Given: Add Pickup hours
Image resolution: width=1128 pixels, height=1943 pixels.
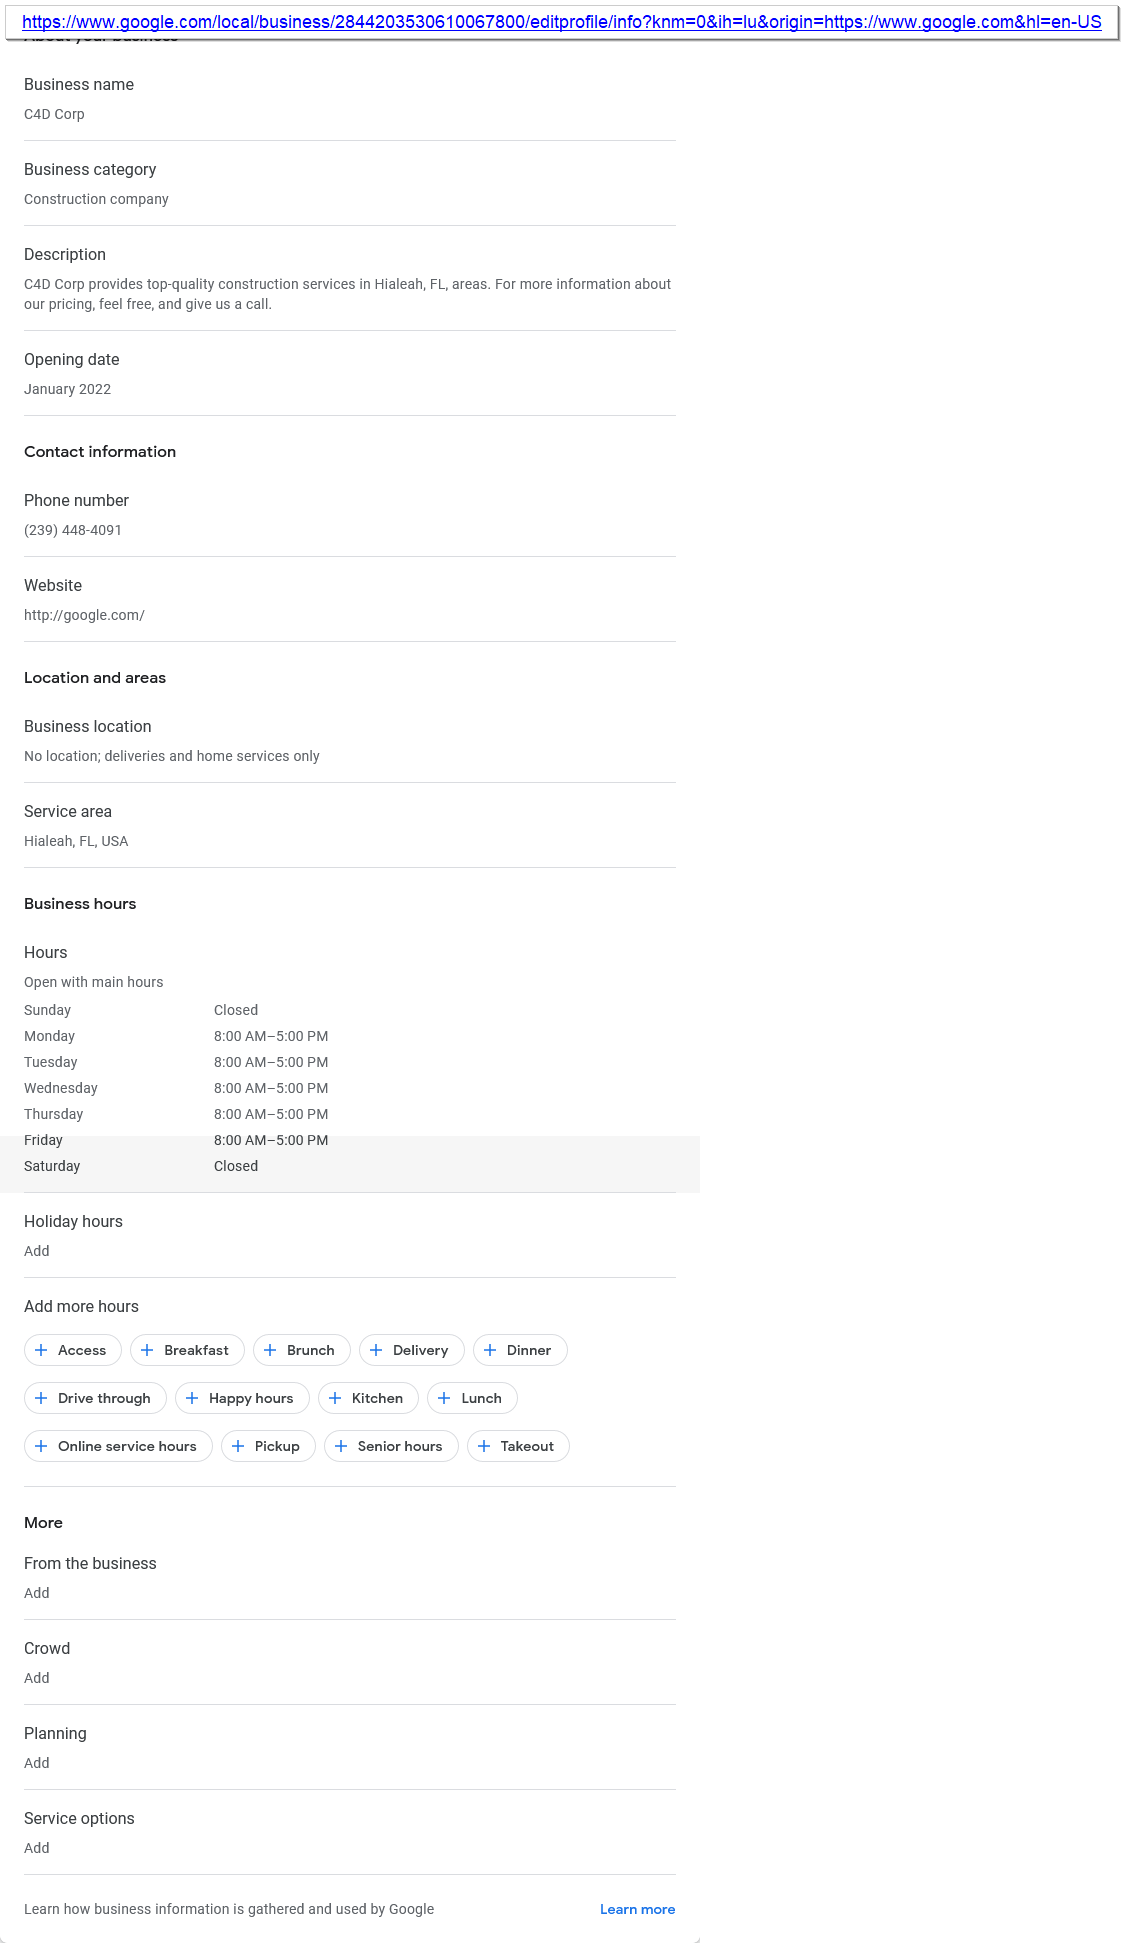Looking at the screenshot, I should pyautogui.click(x=268, y=1446).
